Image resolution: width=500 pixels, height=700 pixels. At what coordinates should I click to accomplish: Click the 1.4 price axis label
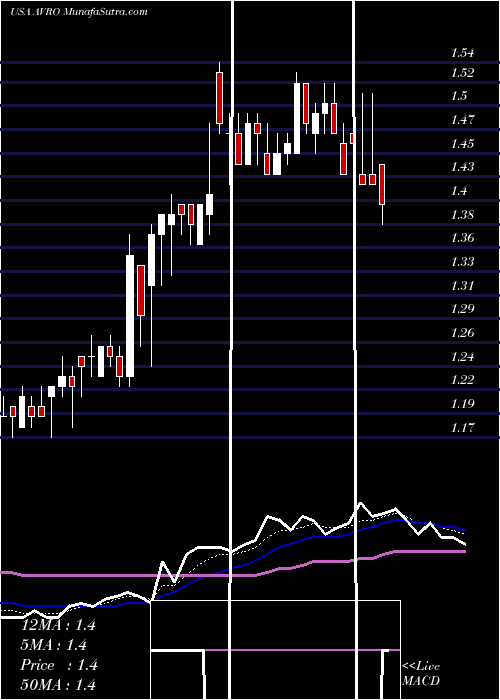click(x=459, y=191)
